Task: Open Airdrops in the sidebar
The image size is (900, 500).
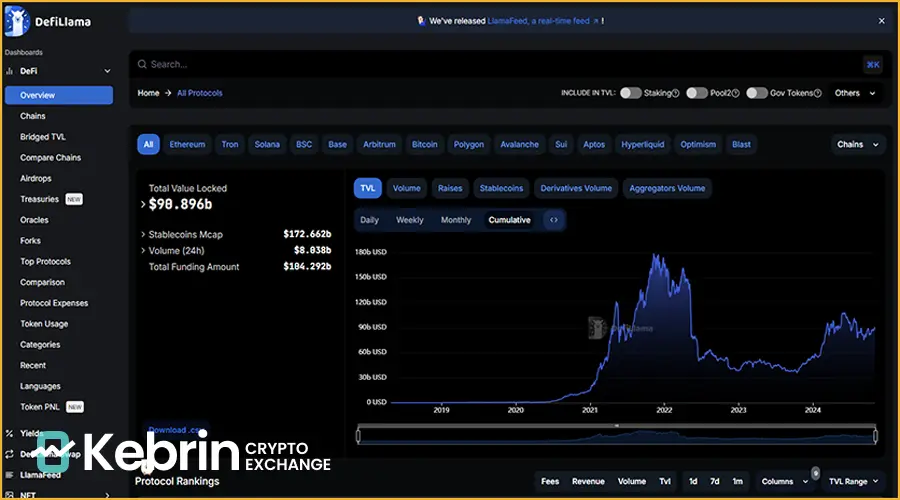Action: pos(36,179)
